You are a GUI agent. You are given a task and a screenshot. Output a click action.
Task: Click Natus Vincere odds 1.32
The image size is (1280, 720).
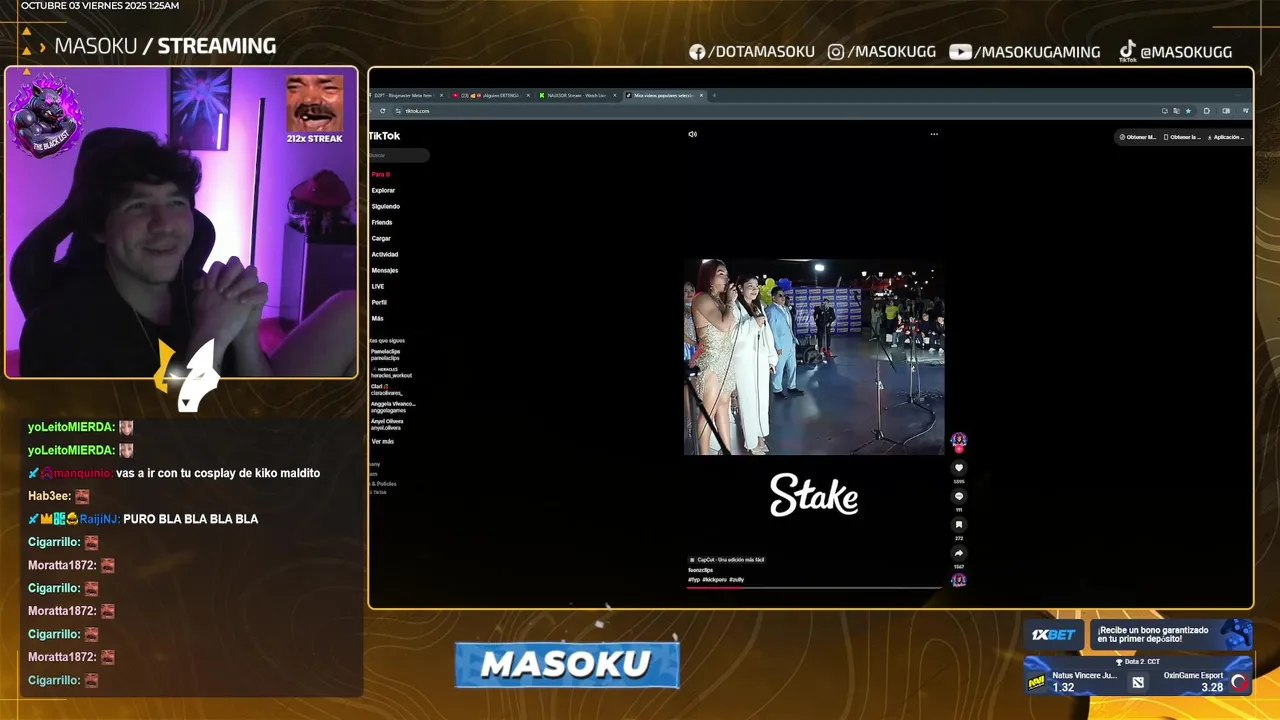click(1063, 687)
